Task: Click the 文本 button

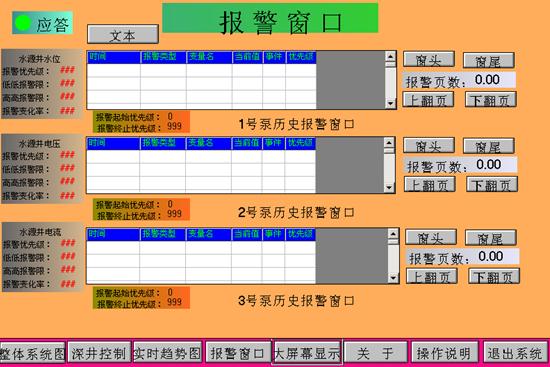Action: (x=123, y=34)
